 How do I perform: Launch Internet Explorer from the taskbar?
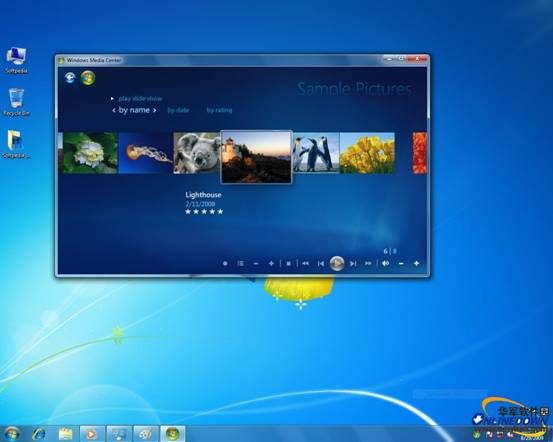pyautogui.click(x=39, y=434)
